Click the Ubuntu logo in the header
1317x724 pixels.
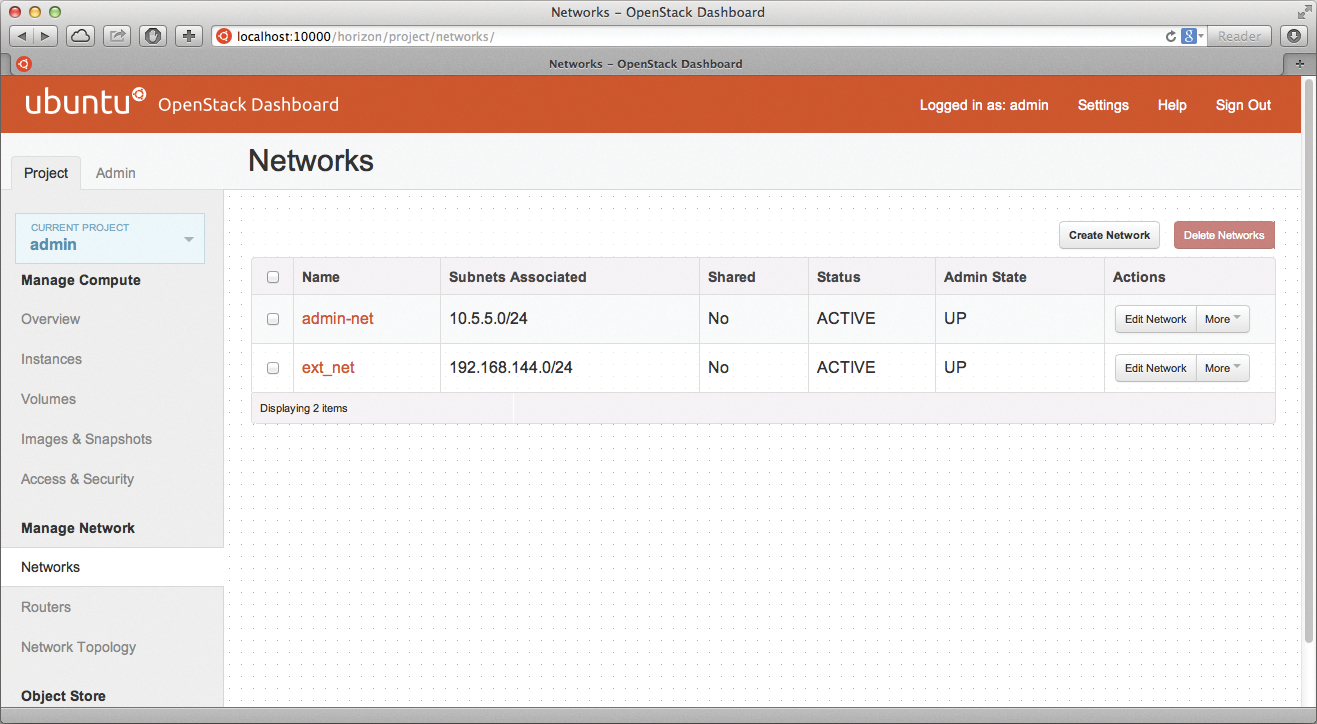pos(85,103)
